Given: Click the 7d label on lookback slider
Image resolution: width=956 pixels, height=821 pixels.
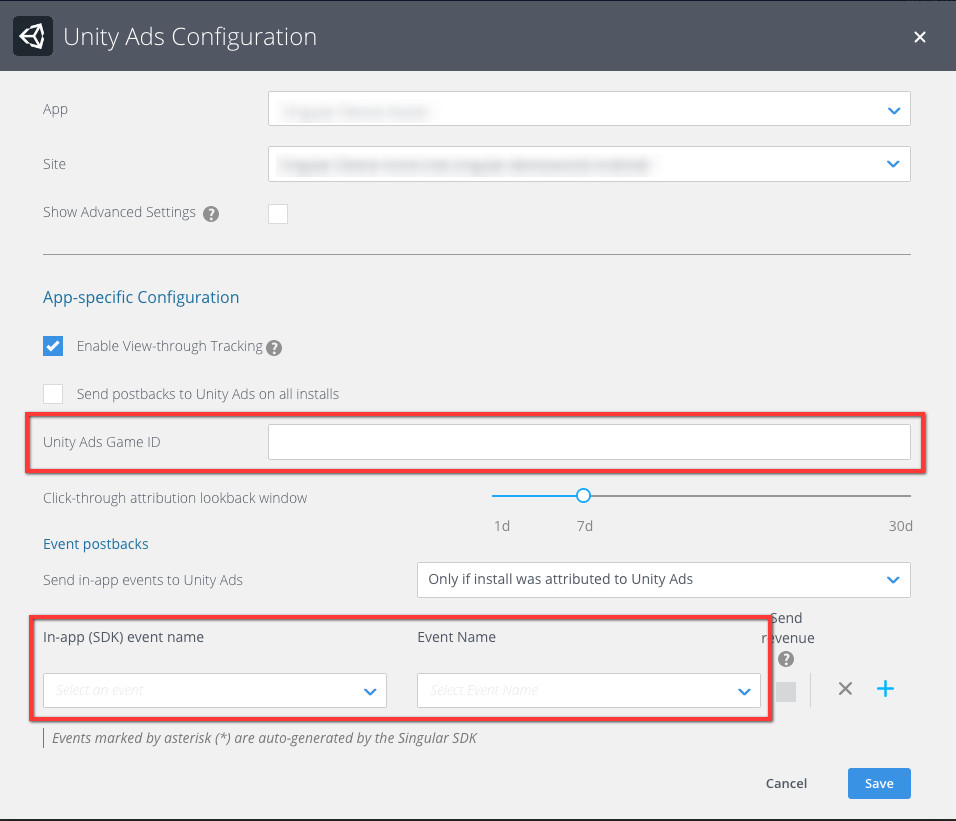Looking at the screenshot, I should 585,526.
